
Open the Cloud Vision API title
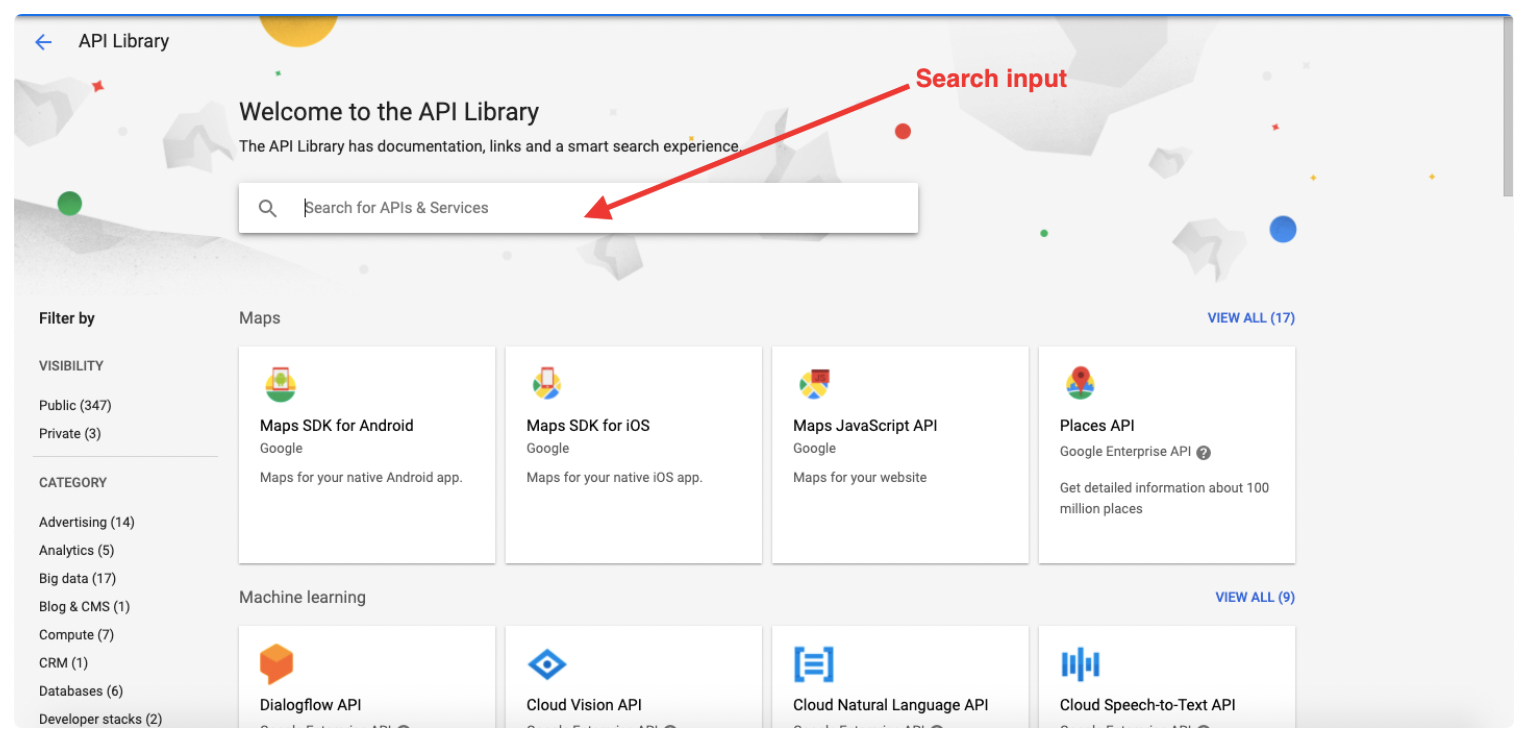tap(584, 704)
